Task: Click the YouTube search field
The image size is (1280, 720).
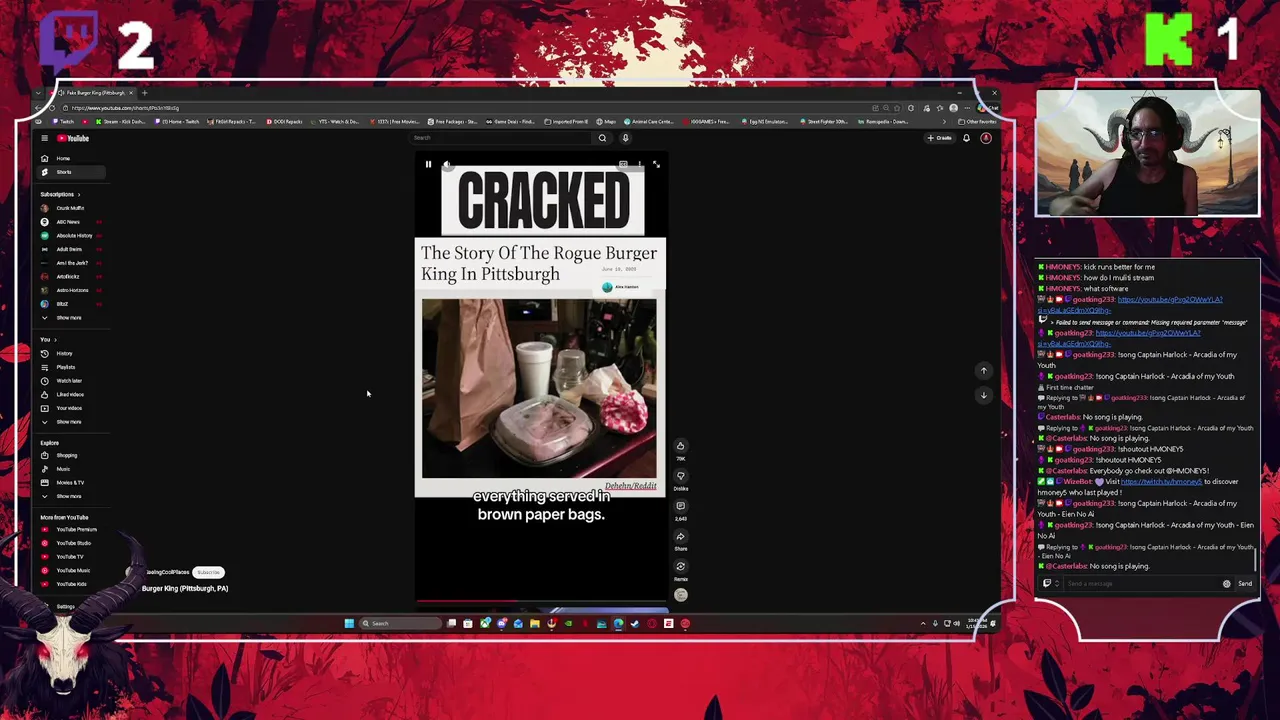Action: click(x=500, y=138)
